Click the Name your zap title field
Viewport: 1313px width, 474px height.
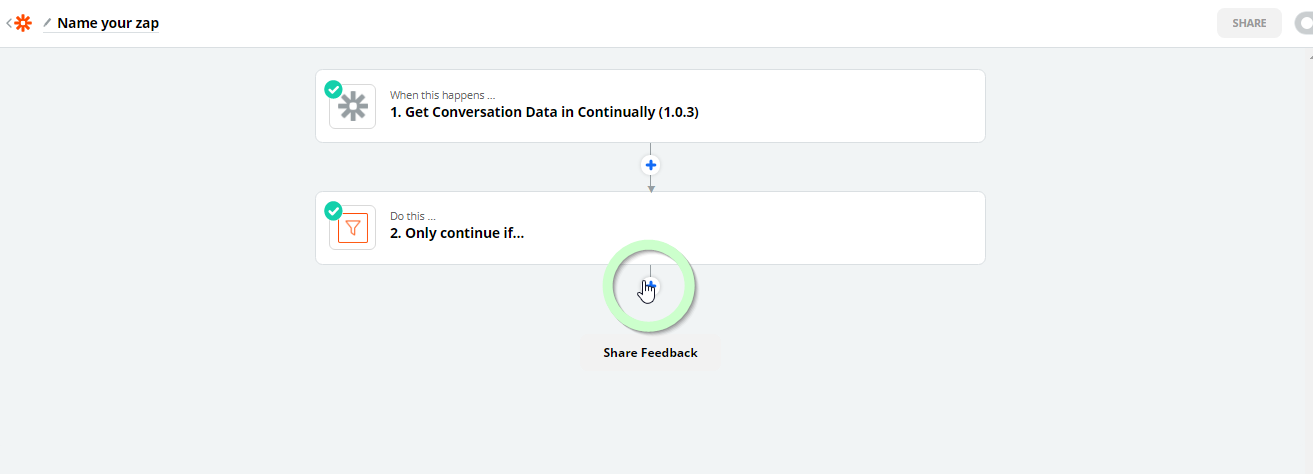(108, 23)
